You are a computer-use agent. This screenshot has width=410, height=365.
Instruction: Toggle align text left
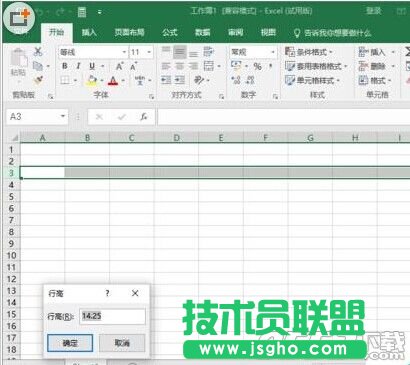(166, 66)
